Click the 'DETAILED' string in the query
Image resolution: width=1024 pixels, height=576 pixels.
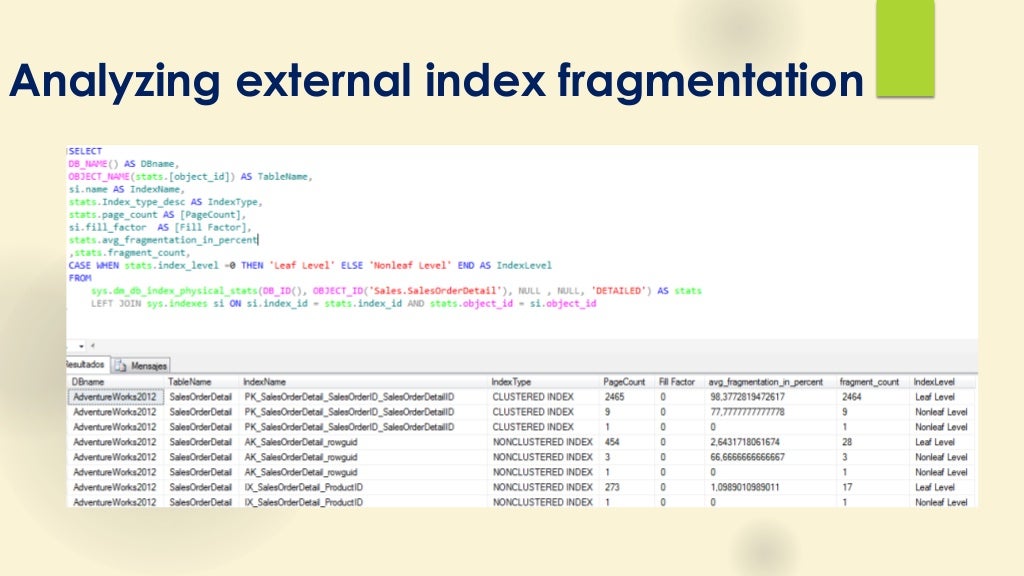pyautogui.click(x=618, y=291)
